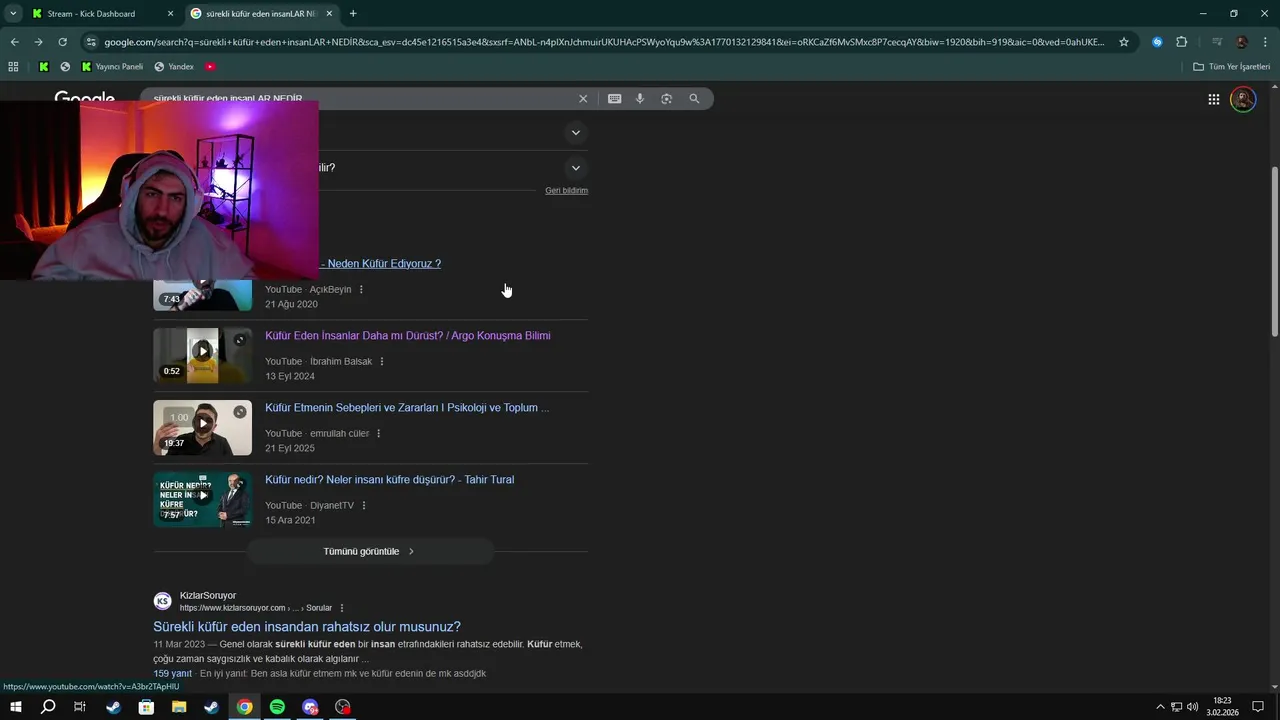1280x720 pixels.
Task: Submit search with magnifier icon
Action: pyautogui.click(x=694, y=99)
